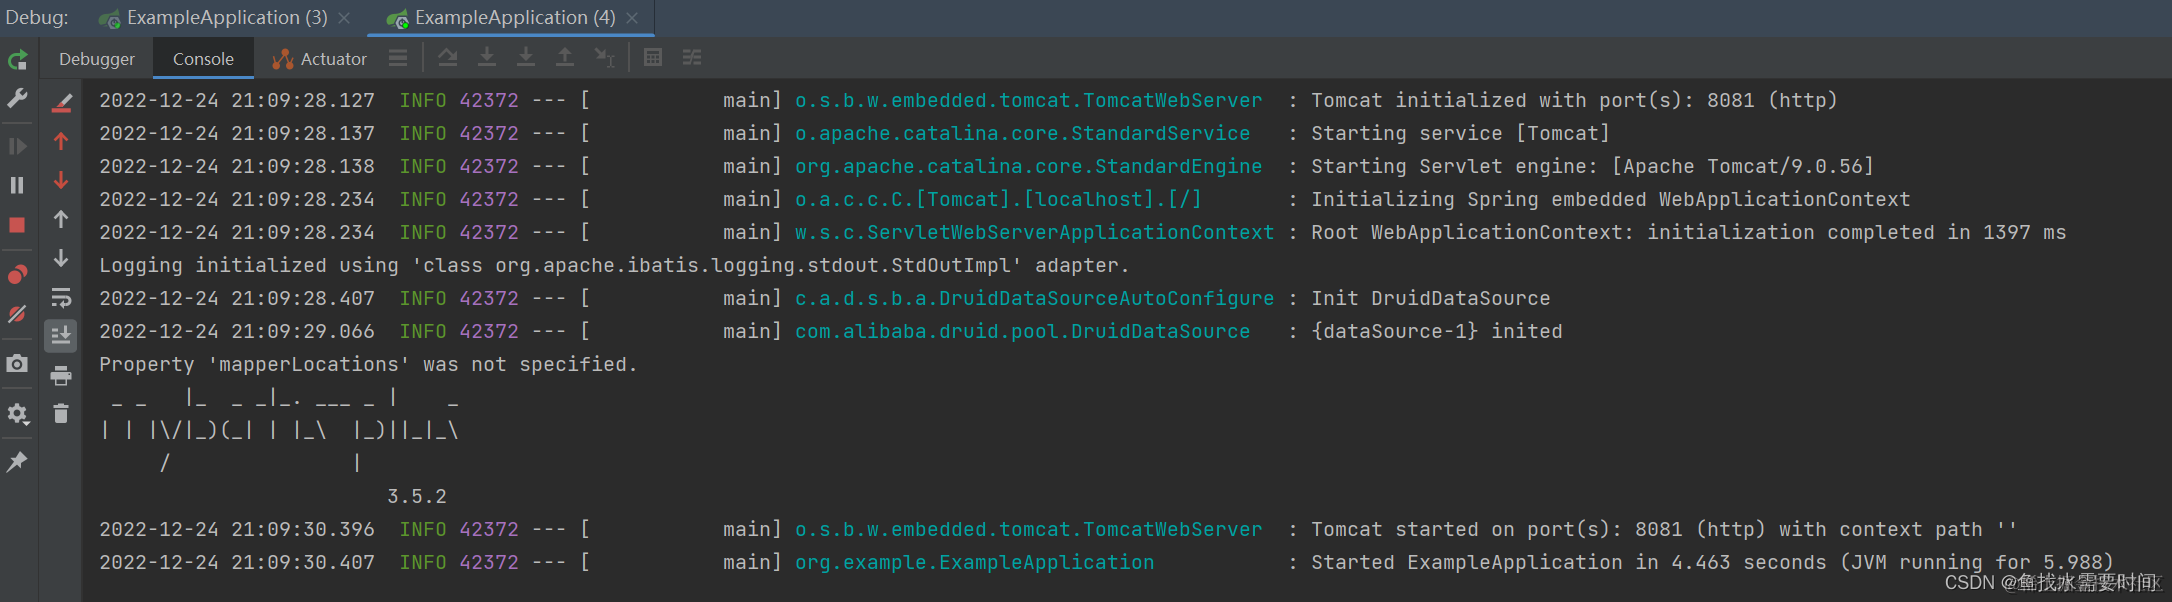Click 'Starting Servlet engine' message text
Image resolution: width=2172 pixels, height=602 pixels.
click(1592, 166)
